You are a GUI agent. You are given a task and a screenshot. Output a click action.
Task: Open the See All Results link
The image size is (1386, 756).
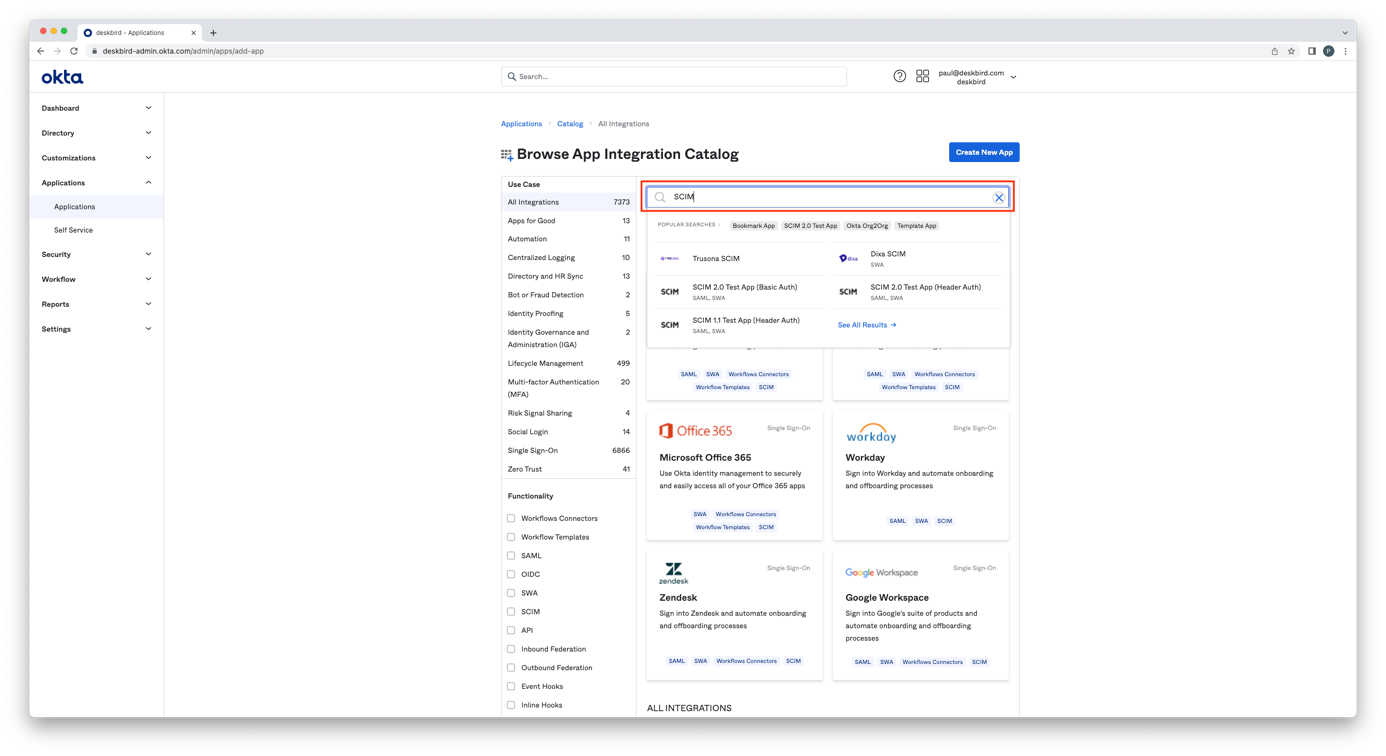pyautogui.click(x=866, y=325)
